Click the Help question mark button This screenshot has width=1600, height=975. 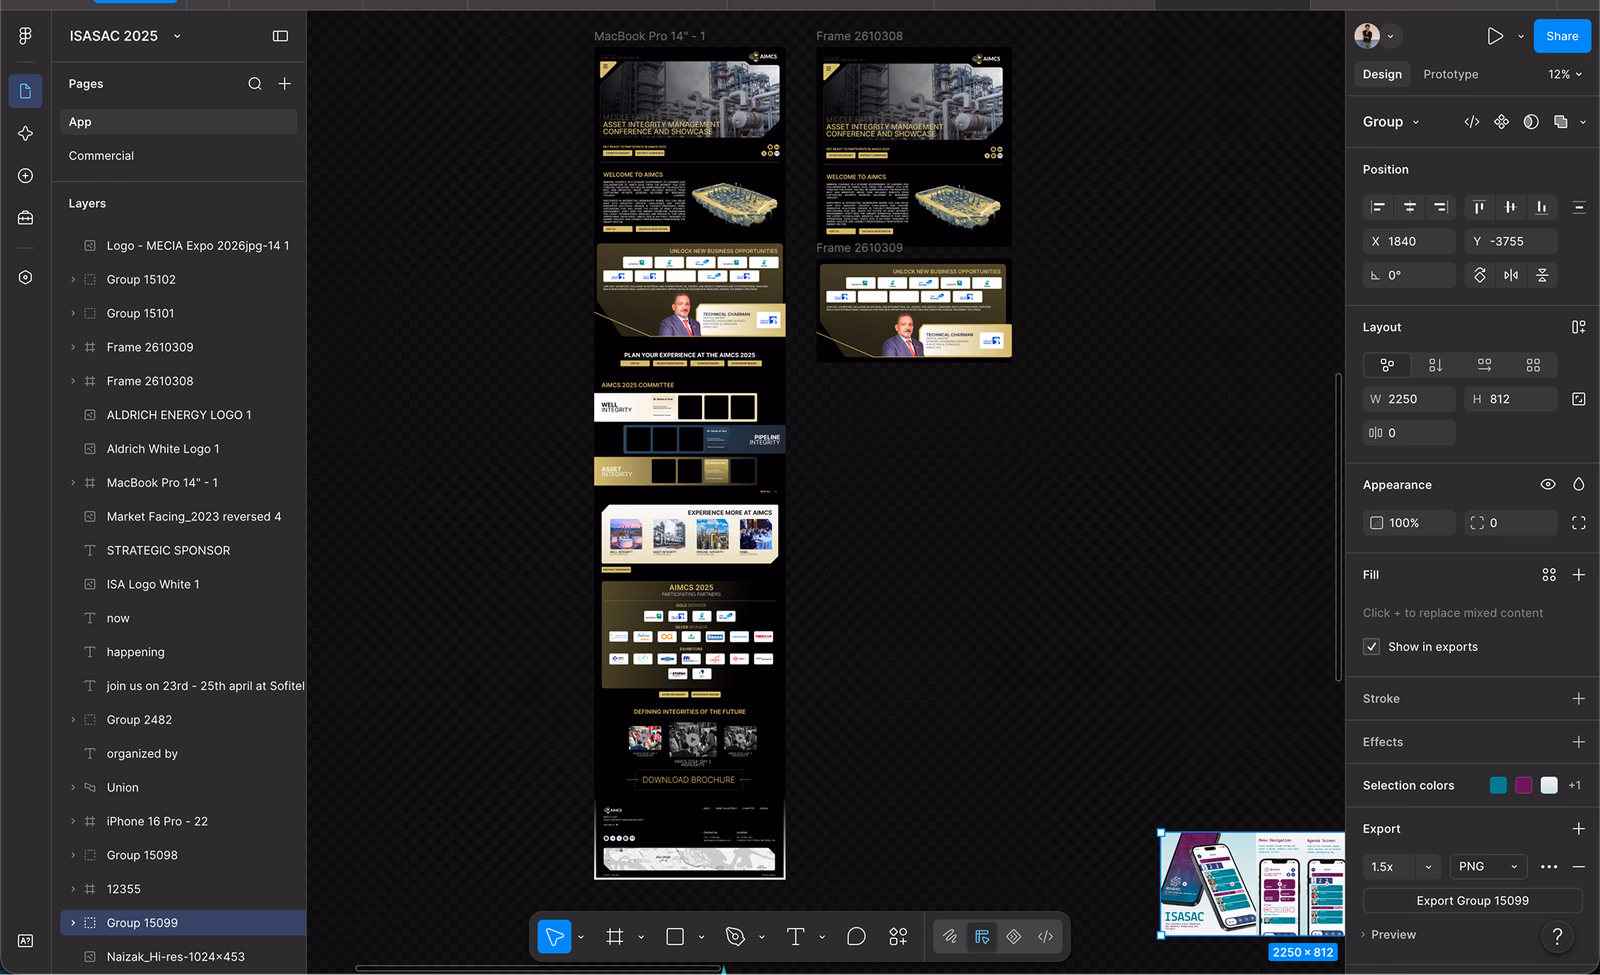[x=1557, y=936]
